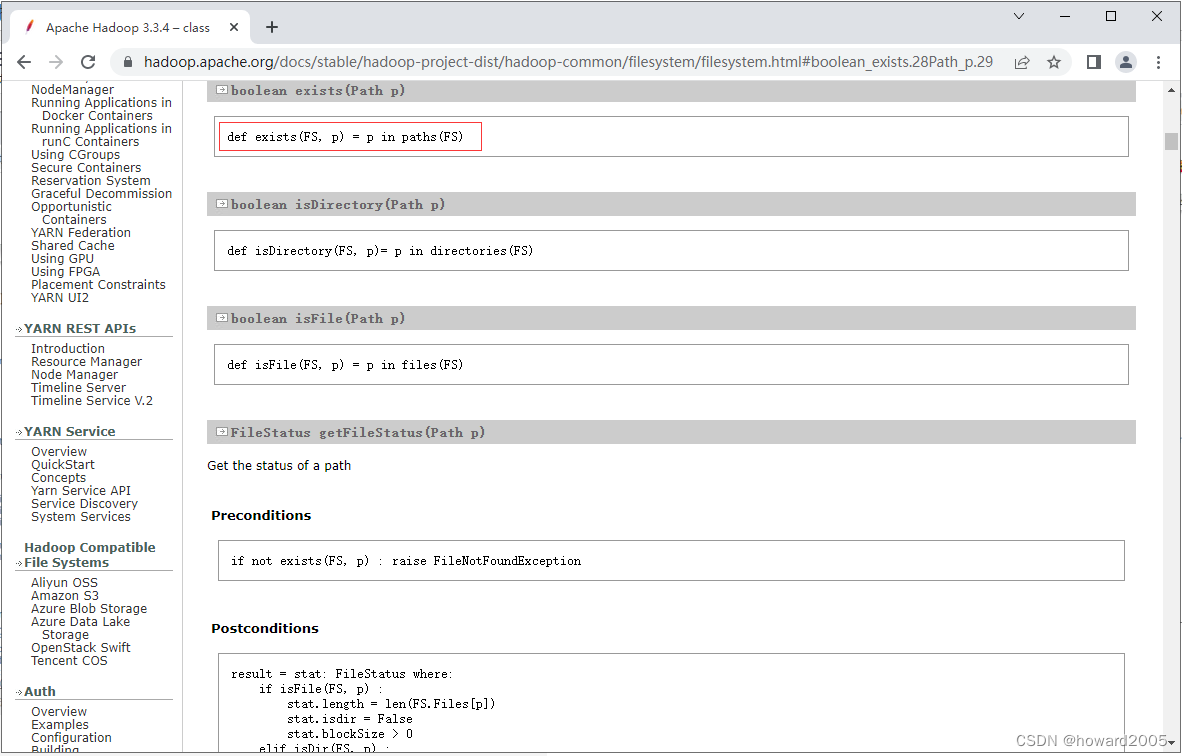Open Using FPGA page

[x=66, y=271]
